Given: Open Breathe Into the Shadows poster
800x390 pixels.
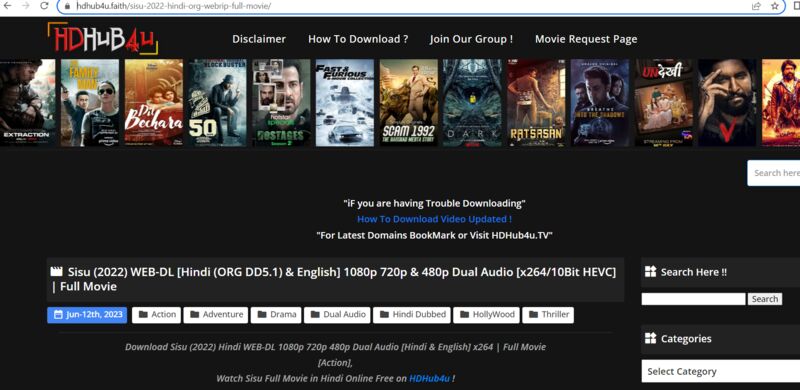Looking at the screenshot, I should tap(600, 103).
